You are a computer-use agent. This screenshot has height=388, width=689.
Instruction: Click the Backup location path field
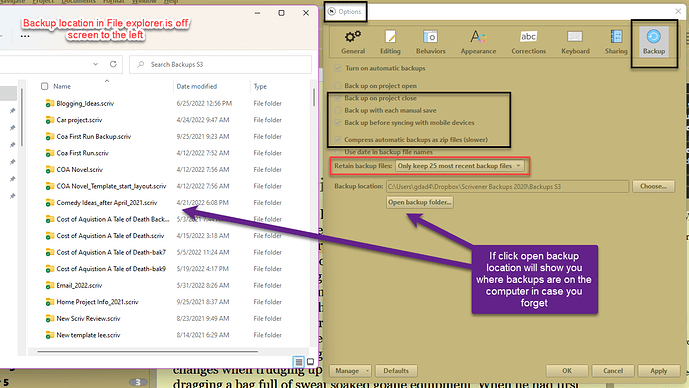pyautogui.click(x=508, y=186)
